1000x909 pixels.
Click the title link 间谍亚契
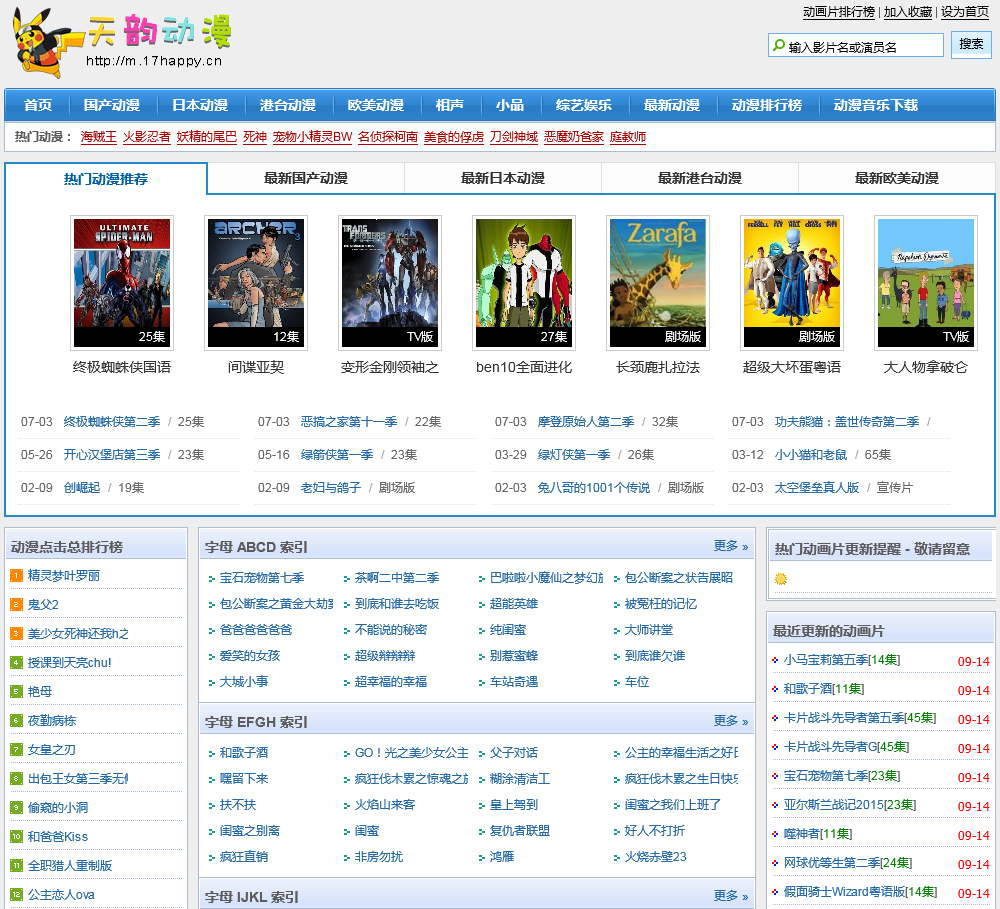[256, 367]
